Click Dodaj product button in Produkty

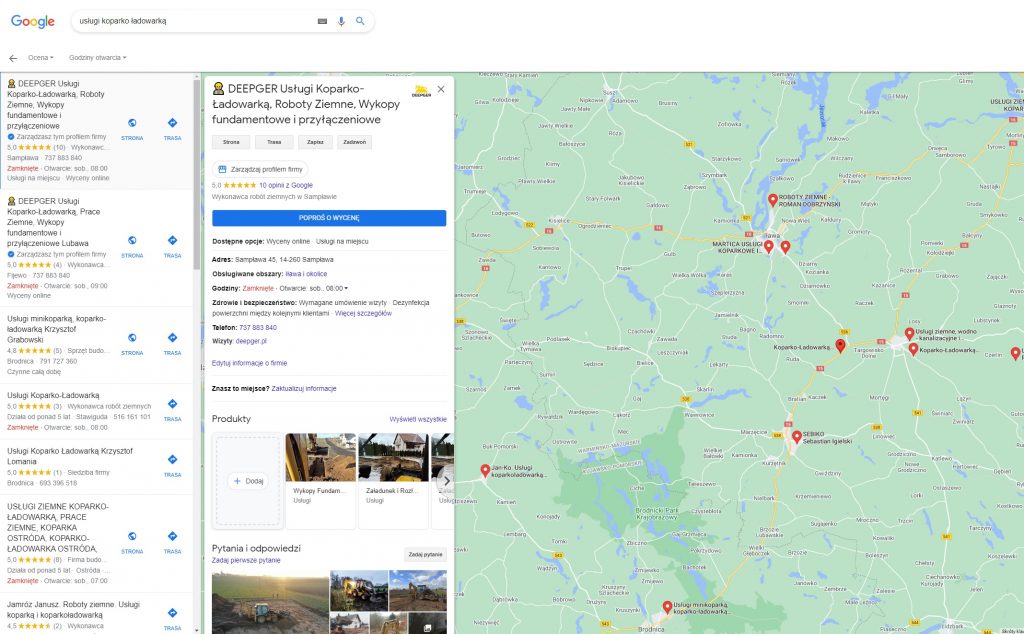[x=248, y=481]
